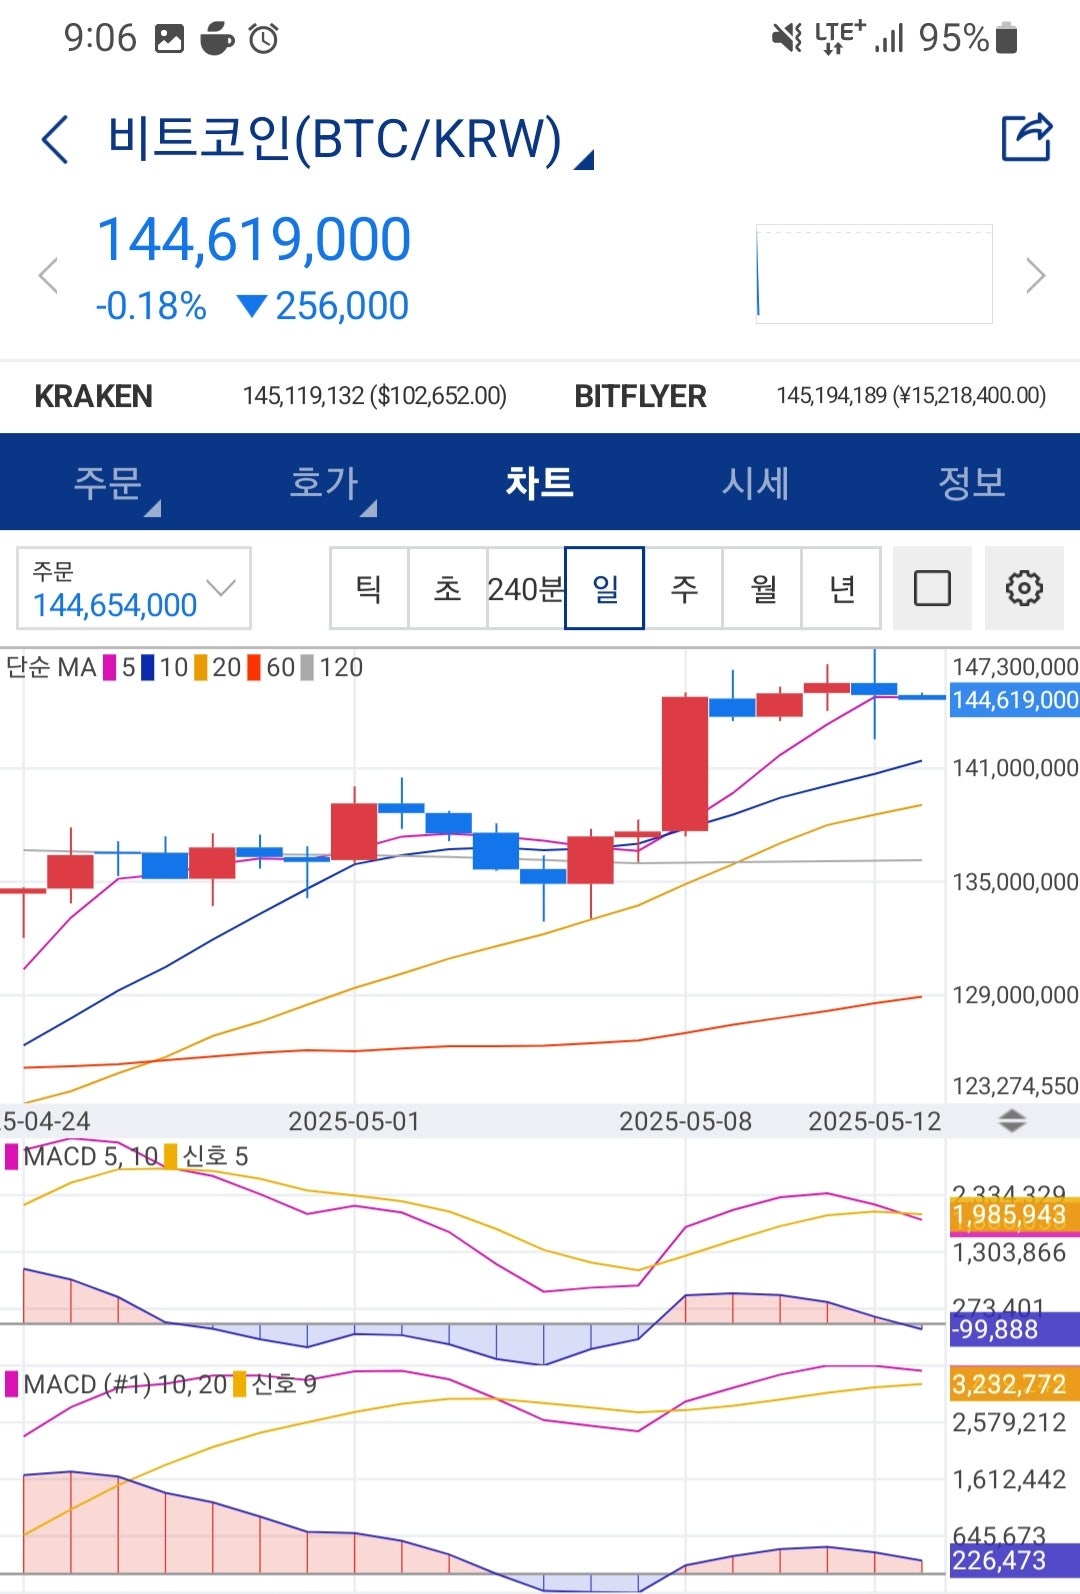The height and width of the screenshot is (1594, 1080).
Task: Show previous coin with left chevron
Action: click(x=48, y=275)
